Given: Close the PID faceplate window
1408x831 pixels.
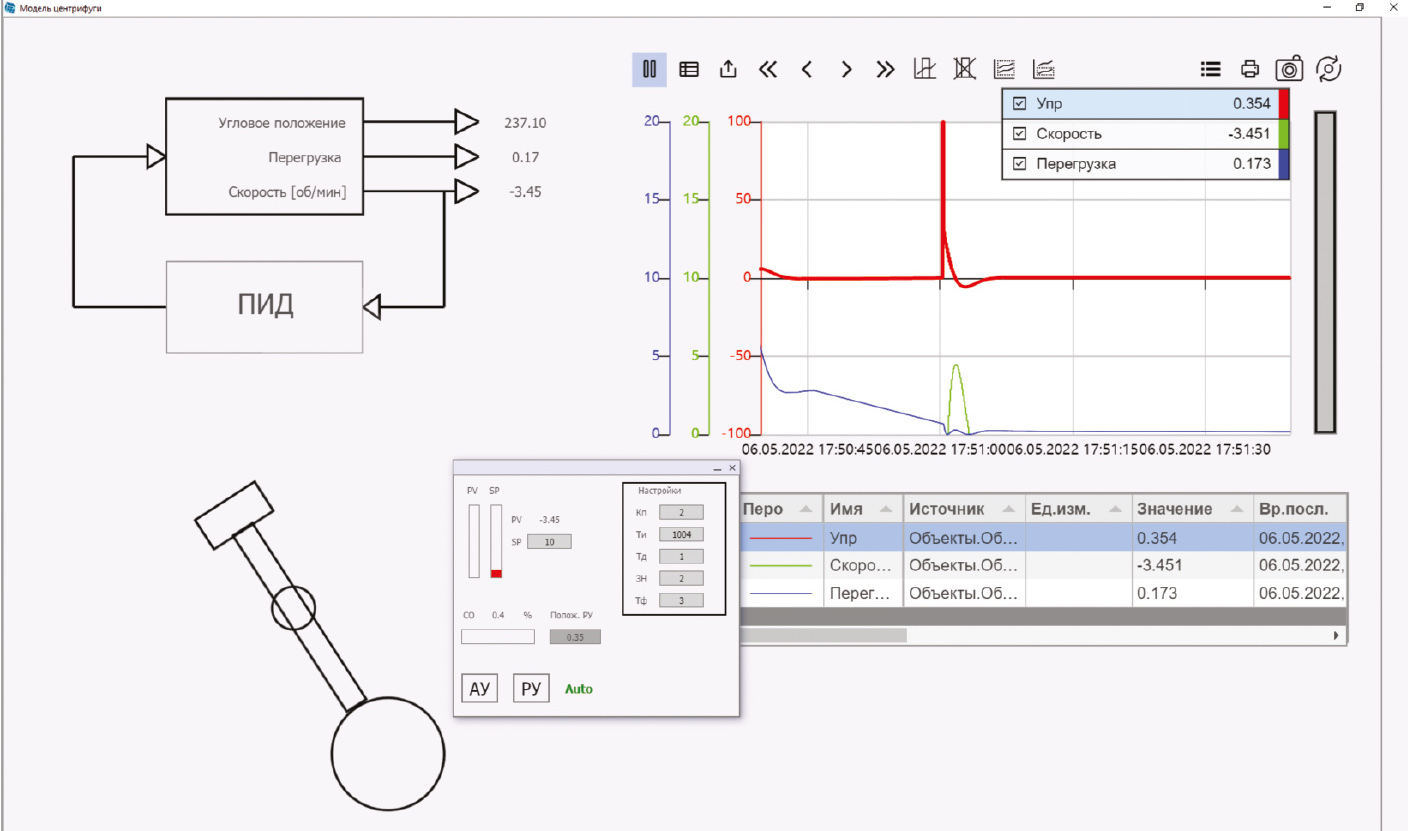Looking at the screenshot, I should pos(732,468).
